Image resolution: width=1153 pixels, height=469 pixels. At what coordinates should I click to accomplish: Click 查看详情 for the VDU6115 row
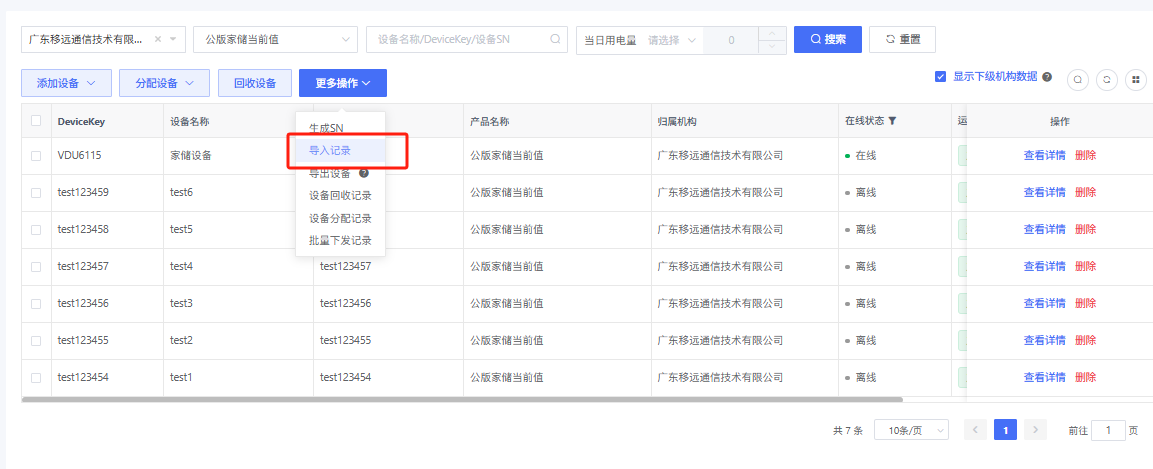coord(1044,155)
